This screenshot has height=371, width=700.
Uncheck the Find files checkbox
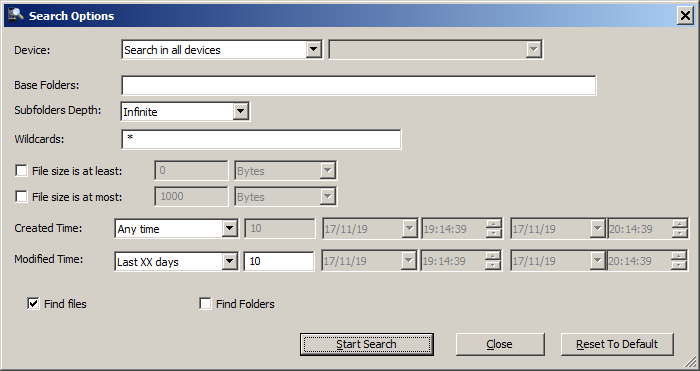click(33, 304)
